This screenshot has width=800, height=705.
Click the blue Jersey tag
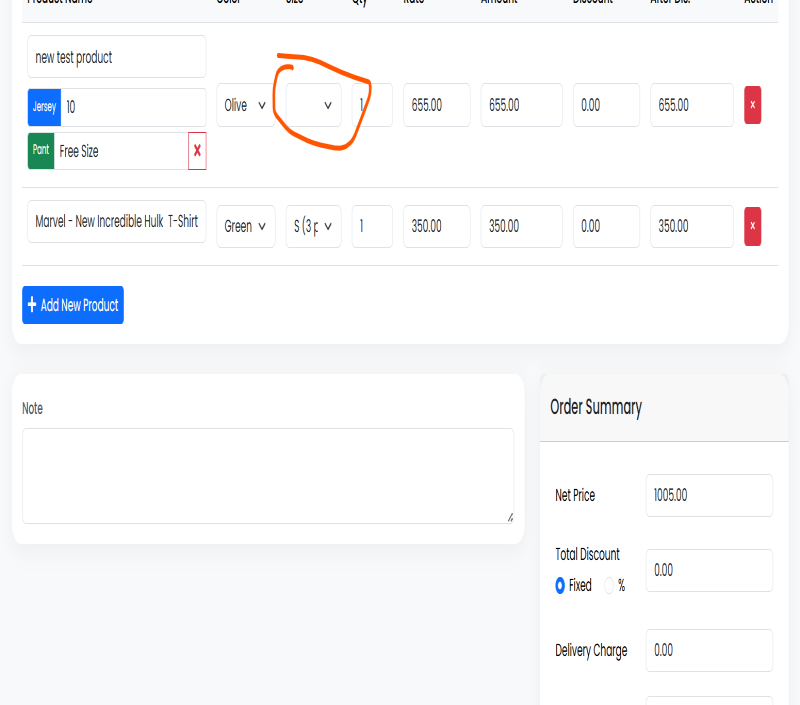(x=44, y=107)
